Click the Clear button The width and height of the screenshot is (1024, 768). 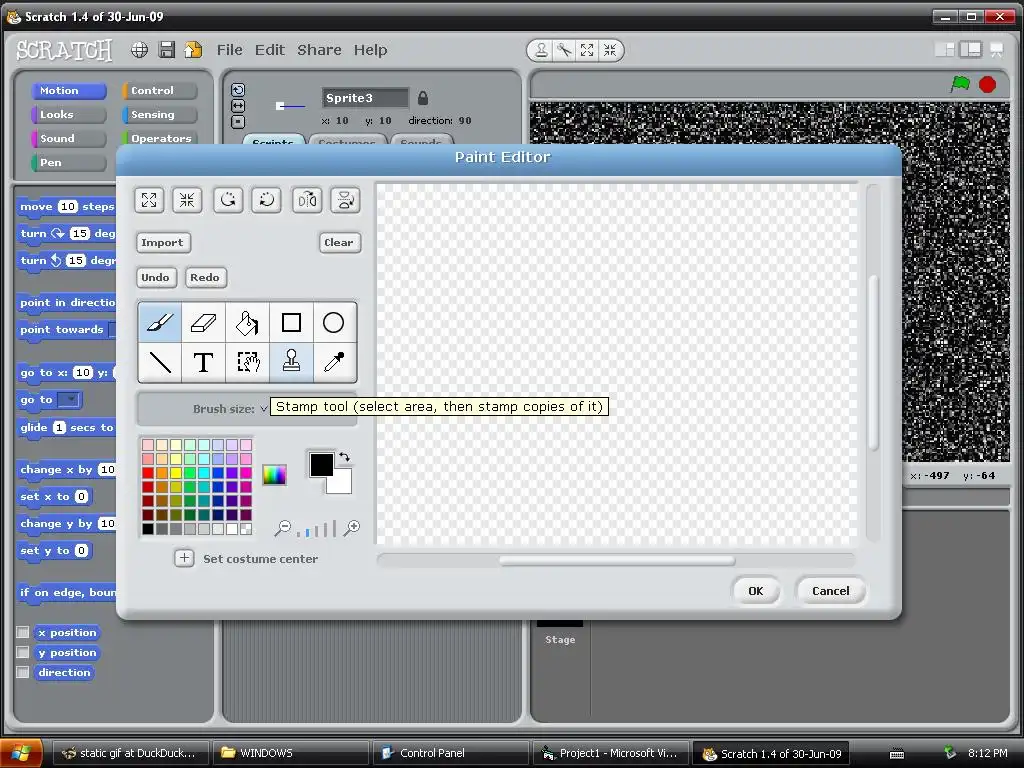click(x=339, y=242)
